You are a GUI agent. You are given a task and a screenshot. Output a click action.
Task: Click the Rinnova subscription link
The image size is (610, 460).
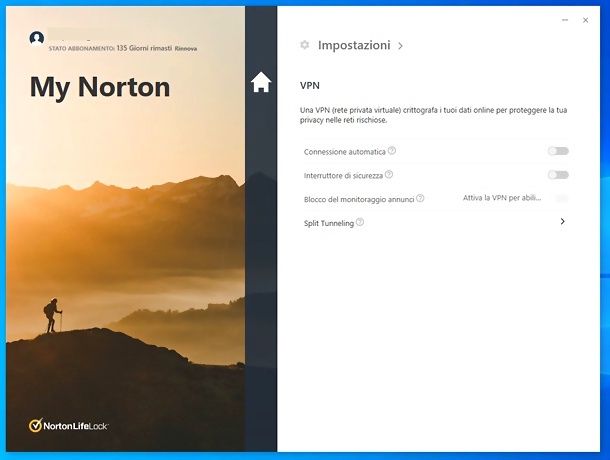(186, 49)
